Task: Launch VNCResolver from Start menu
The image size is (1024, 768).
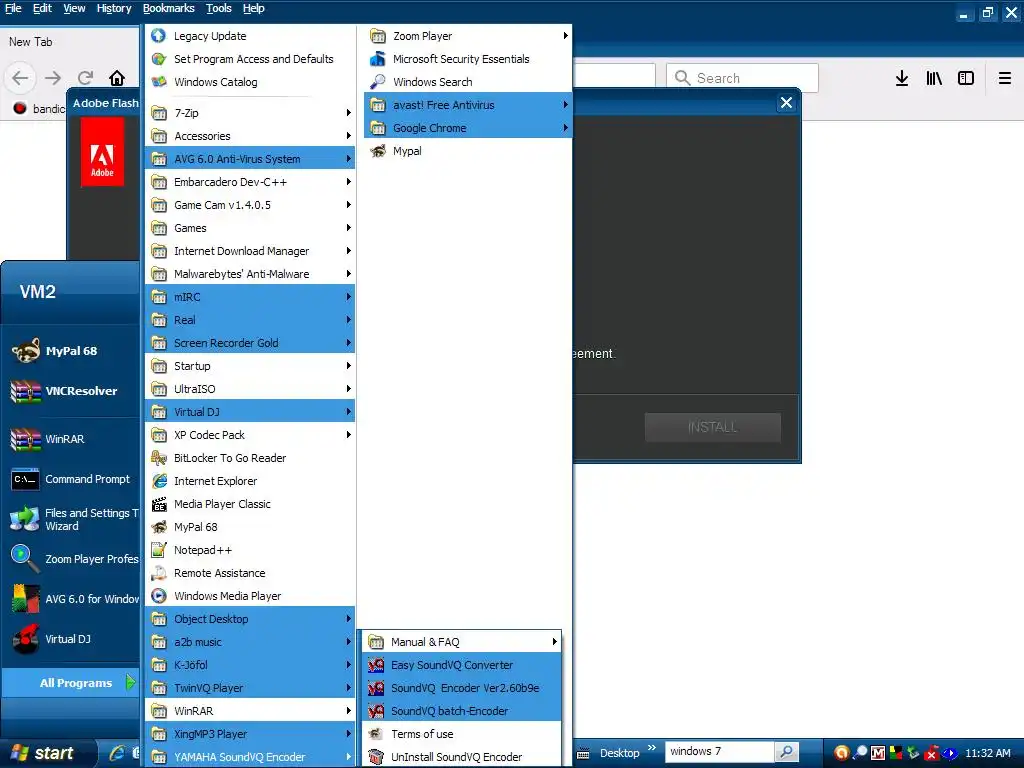Action: (71, 391)
